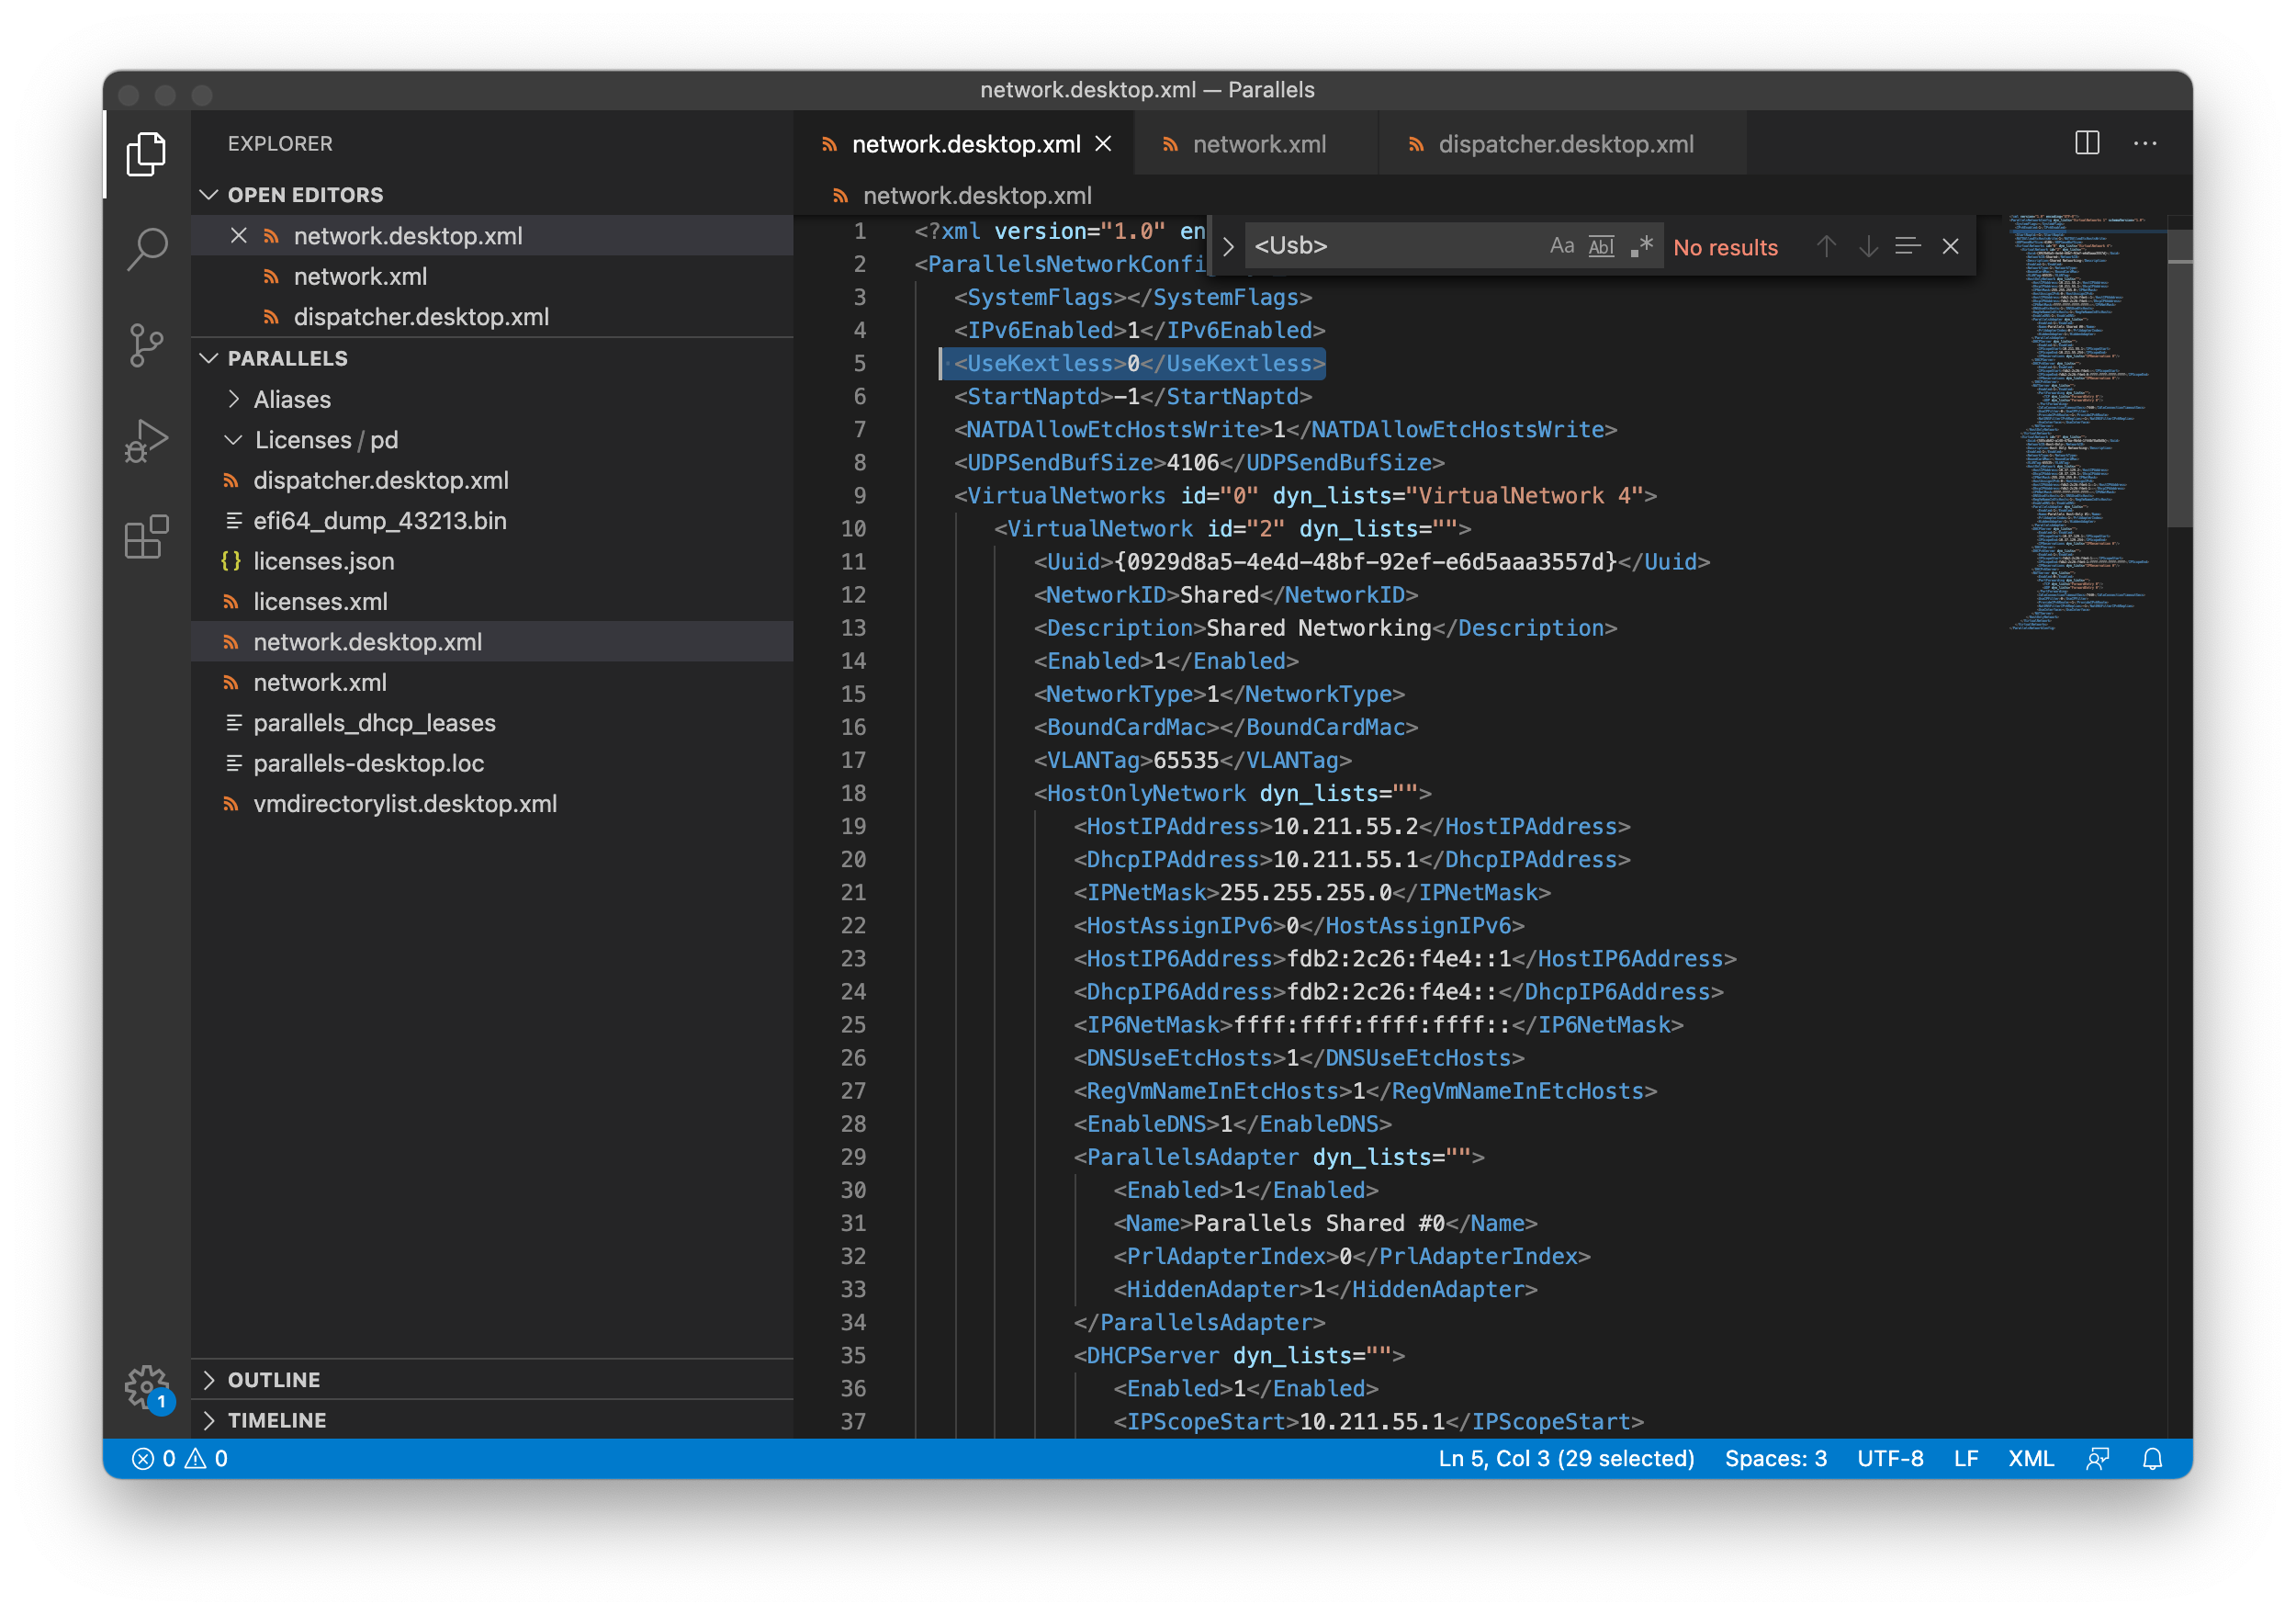Click errors and warnings count in status bar
This screenshot has width=2296, height=1615.
(180, 1458)
